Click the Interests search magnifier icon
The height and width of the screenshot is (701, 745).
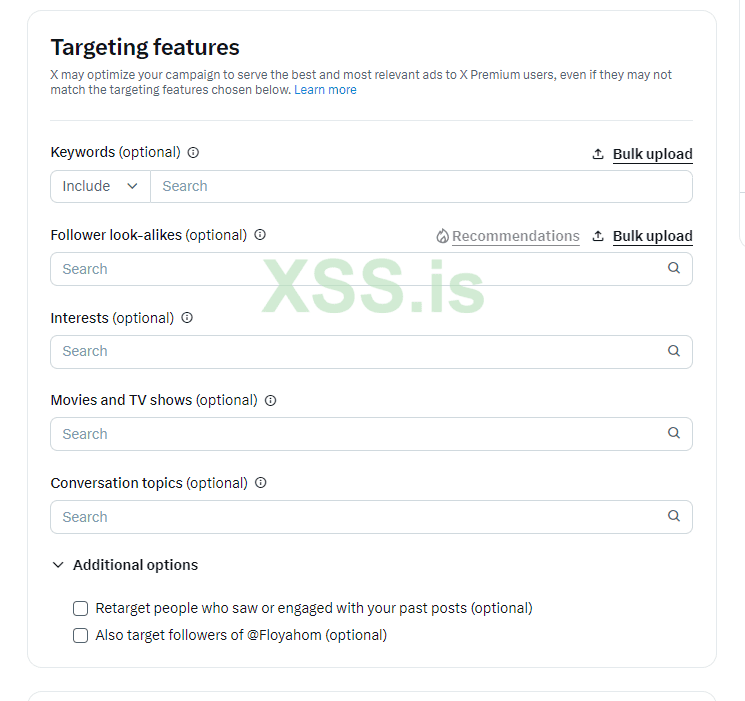(x=674, y=351)
